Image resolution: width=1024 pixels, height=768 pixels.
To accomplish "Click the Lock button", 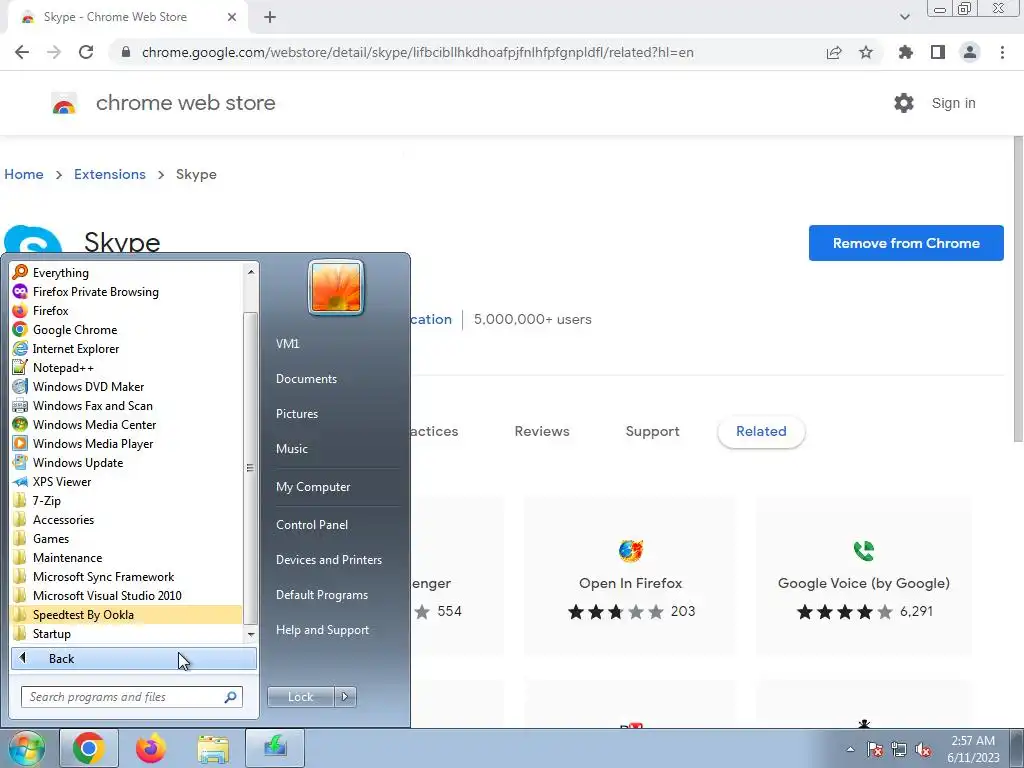I will coord(300,697).
